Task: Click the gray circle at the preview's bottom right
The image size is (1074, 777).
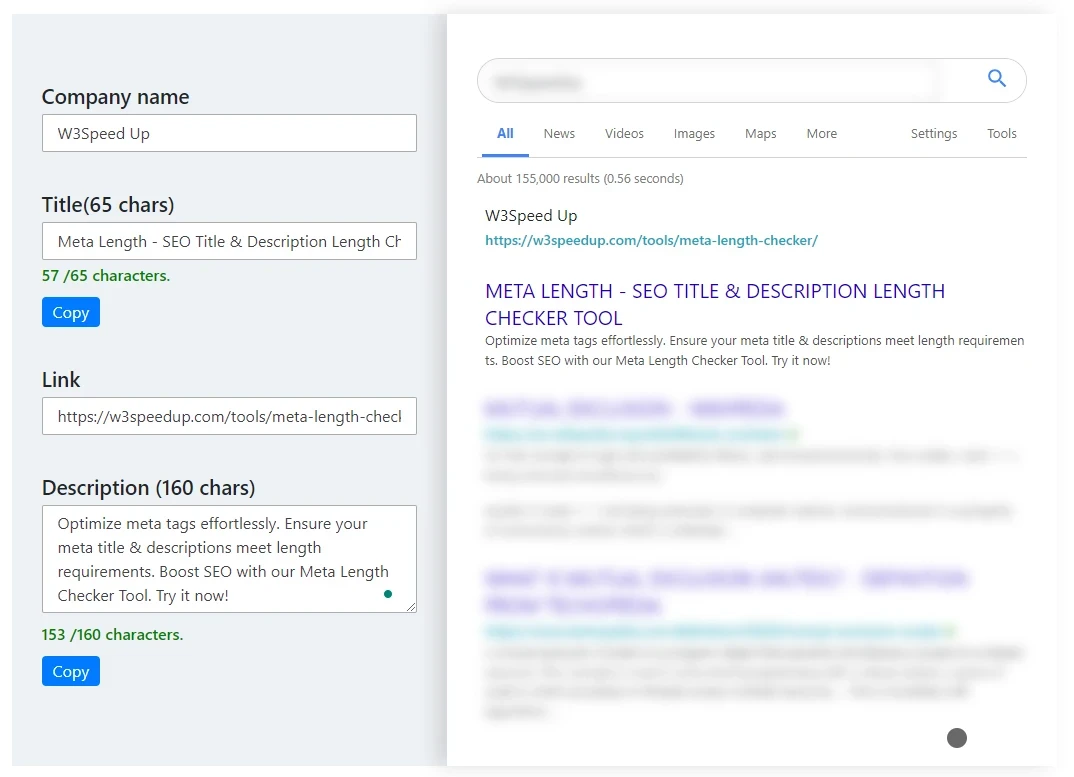Action: coord(957,738)
